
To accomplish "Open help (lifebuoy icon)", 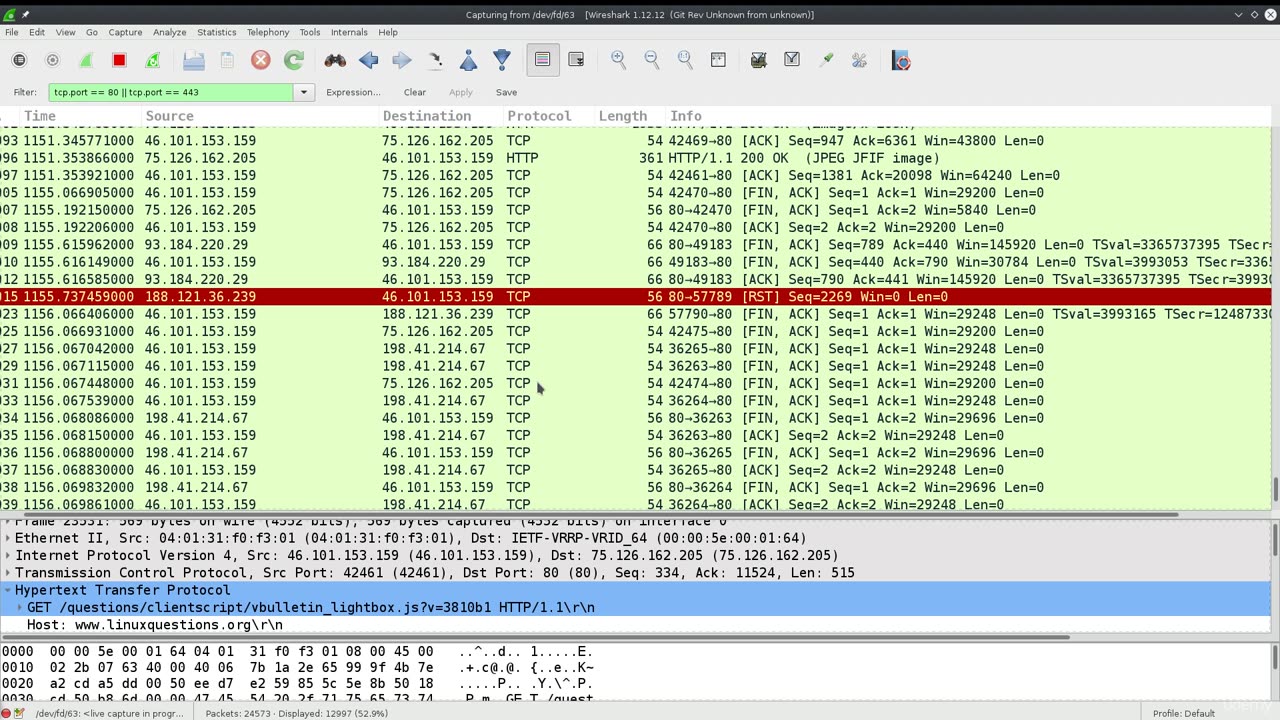I will click(901, 60).
